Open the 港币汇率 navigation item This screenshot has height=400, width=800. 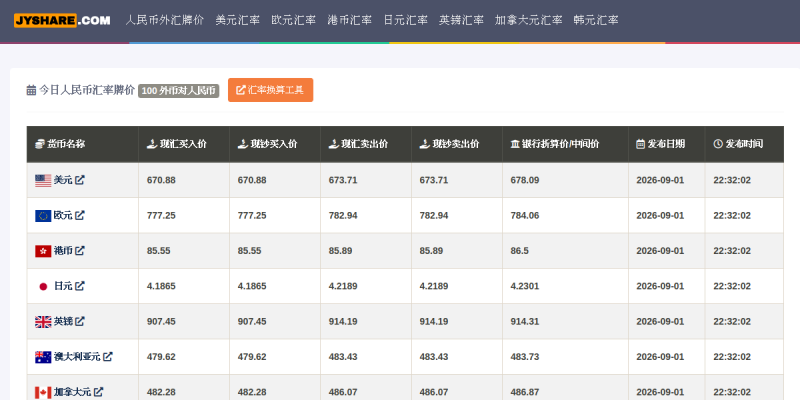click(x=349, y=20)
